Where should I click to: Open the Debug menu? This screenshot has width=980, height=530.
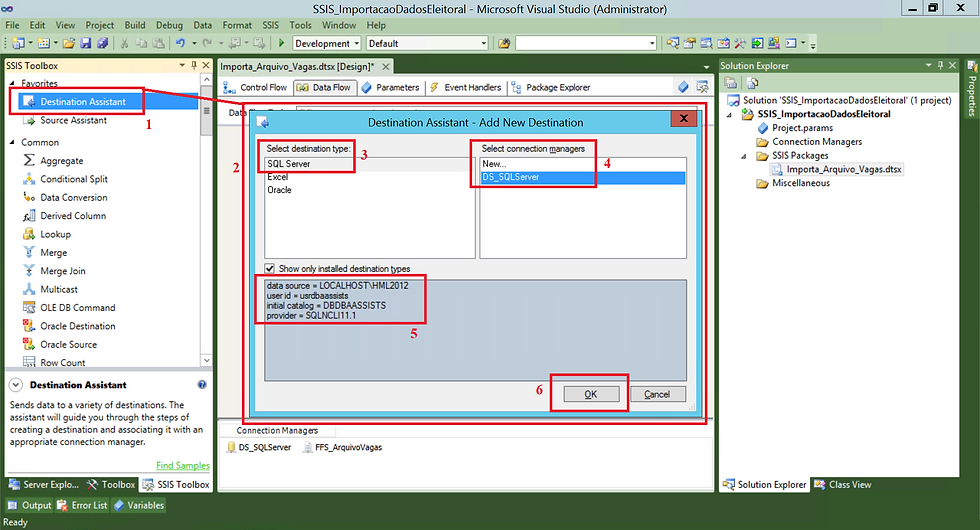(x=169, y=25)
